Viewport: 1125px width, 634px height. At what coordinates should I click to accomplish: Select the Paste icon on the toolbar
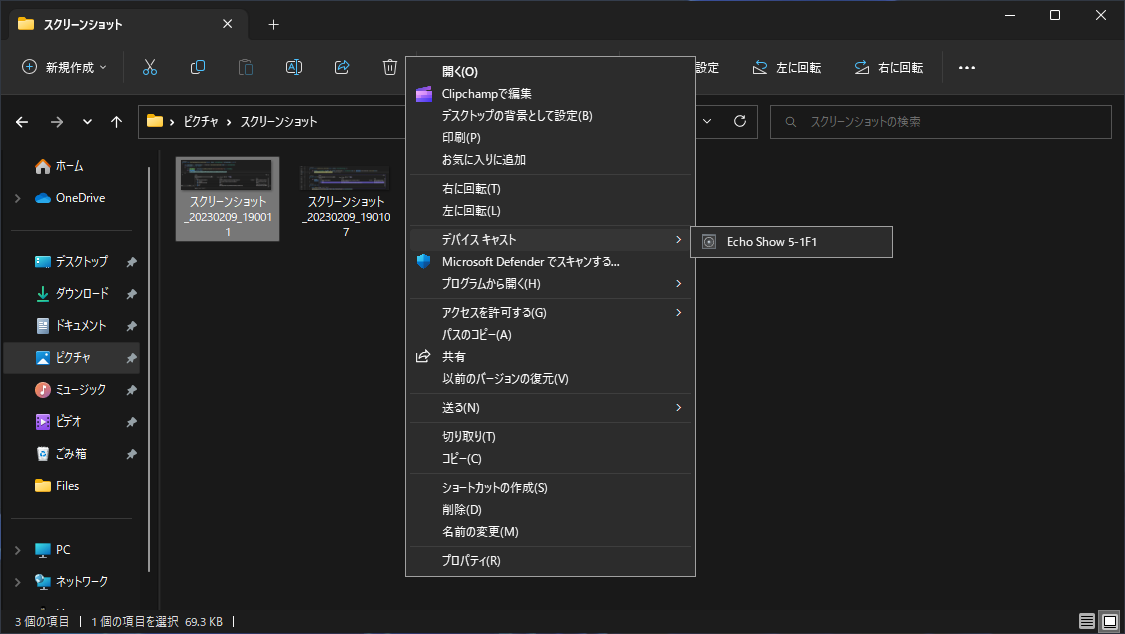point(245,67)
